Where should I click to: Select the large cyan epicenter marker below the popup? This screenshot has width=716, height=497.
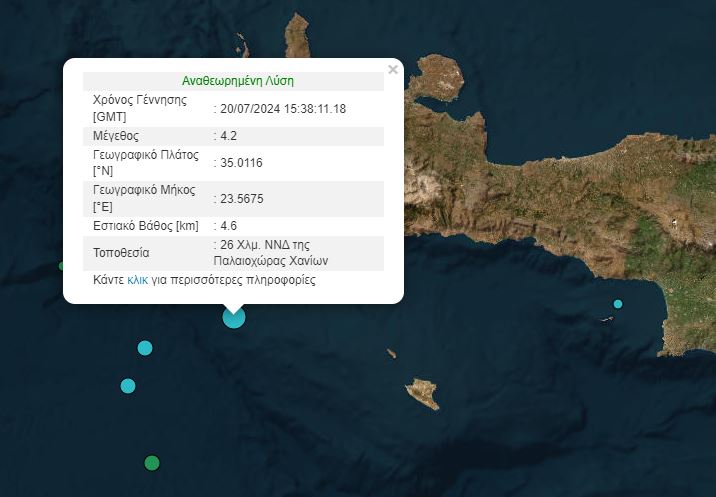[234, 317]
